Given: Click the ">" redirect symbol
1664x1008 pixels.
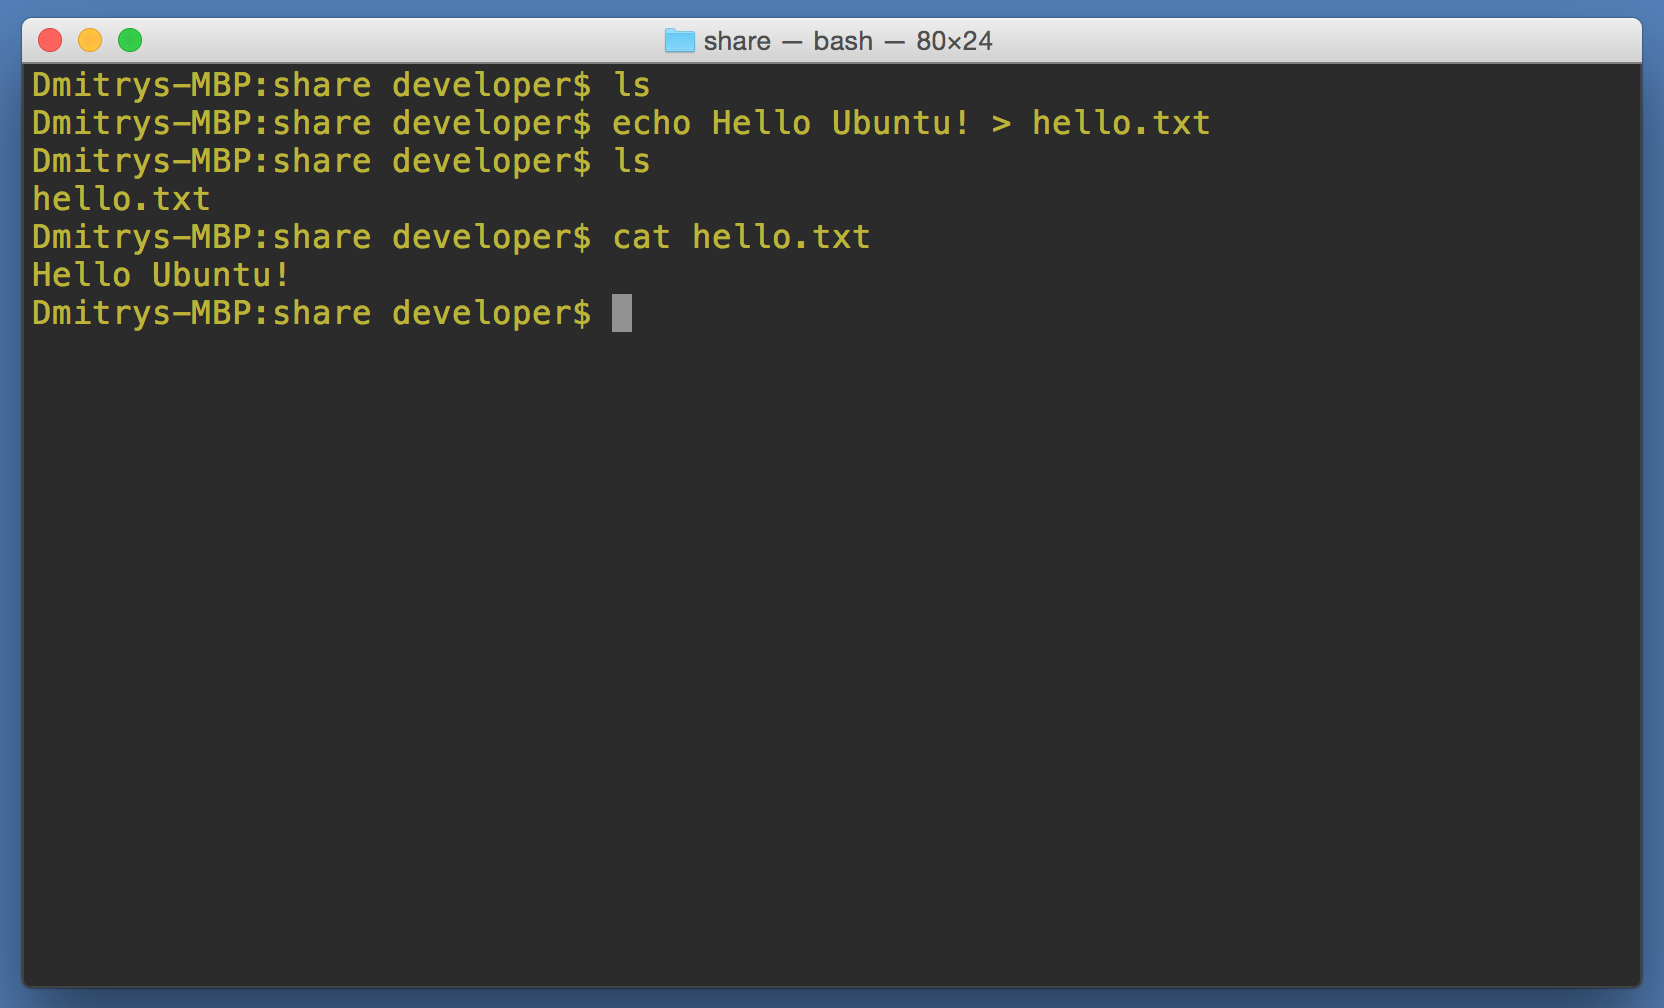Looking at the screenshot, I should coord(1001,123).
